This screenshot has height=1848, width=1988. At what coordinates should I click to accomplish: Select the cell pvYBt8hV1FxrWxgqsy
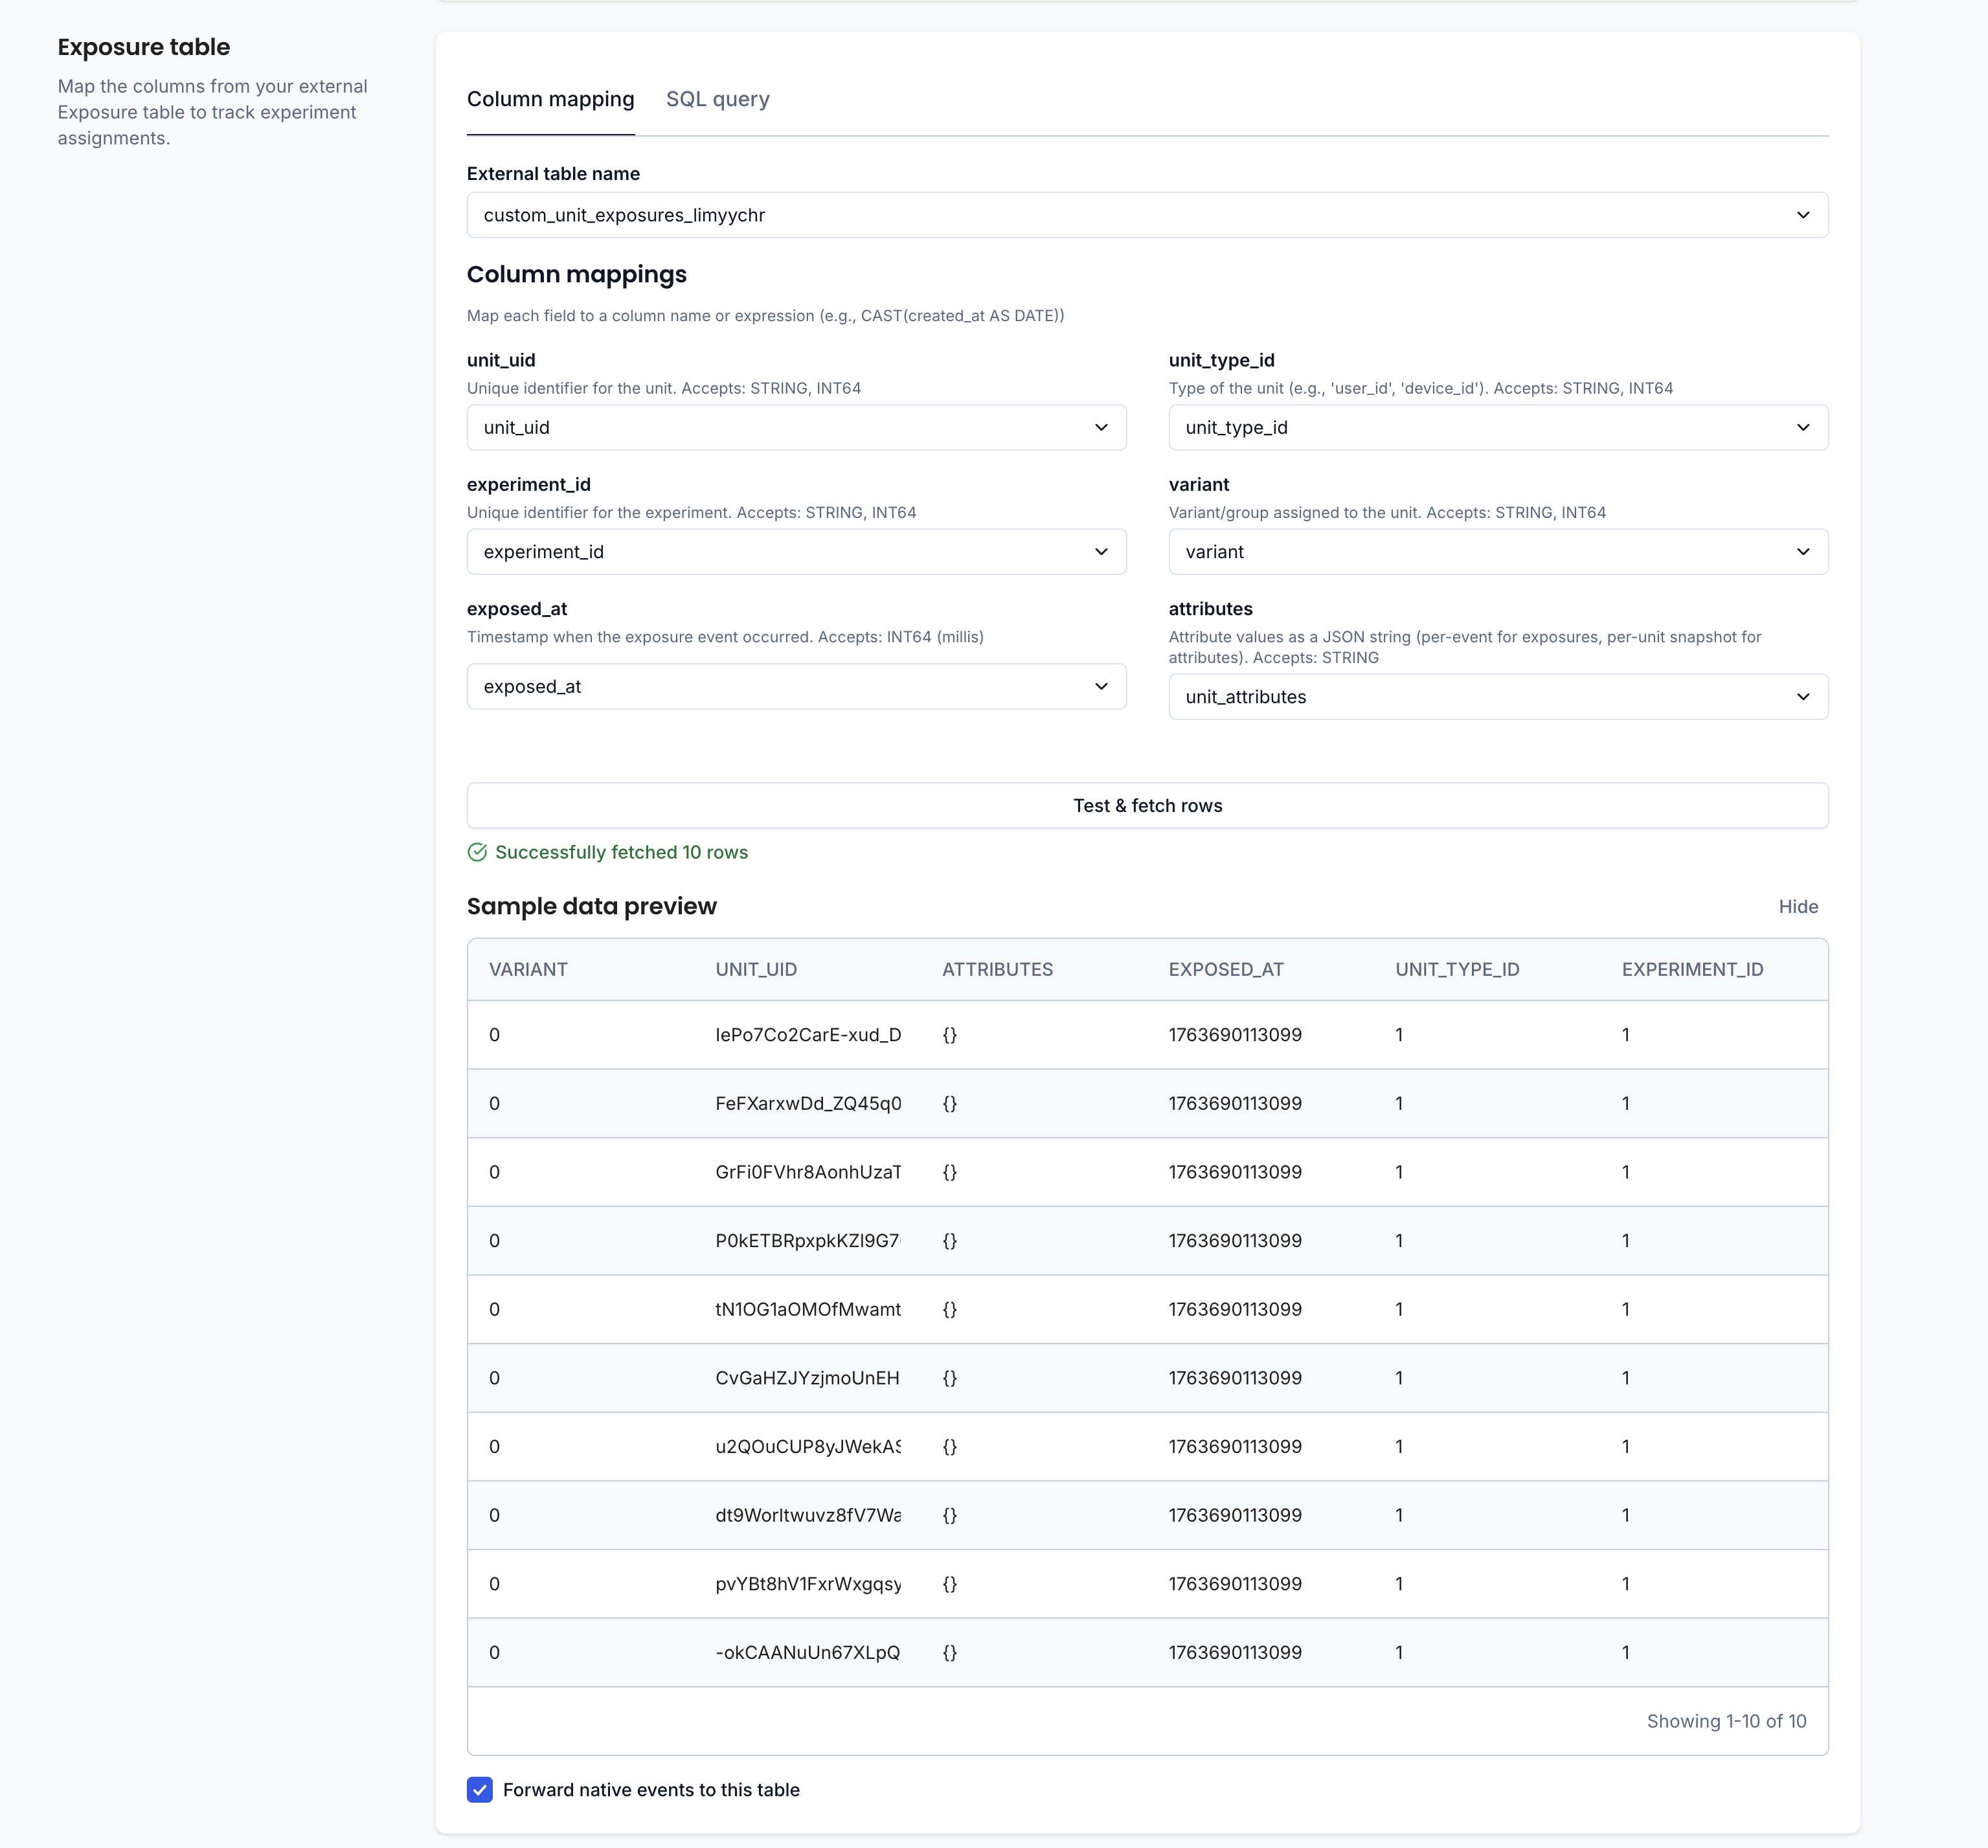click(808, 1584)
